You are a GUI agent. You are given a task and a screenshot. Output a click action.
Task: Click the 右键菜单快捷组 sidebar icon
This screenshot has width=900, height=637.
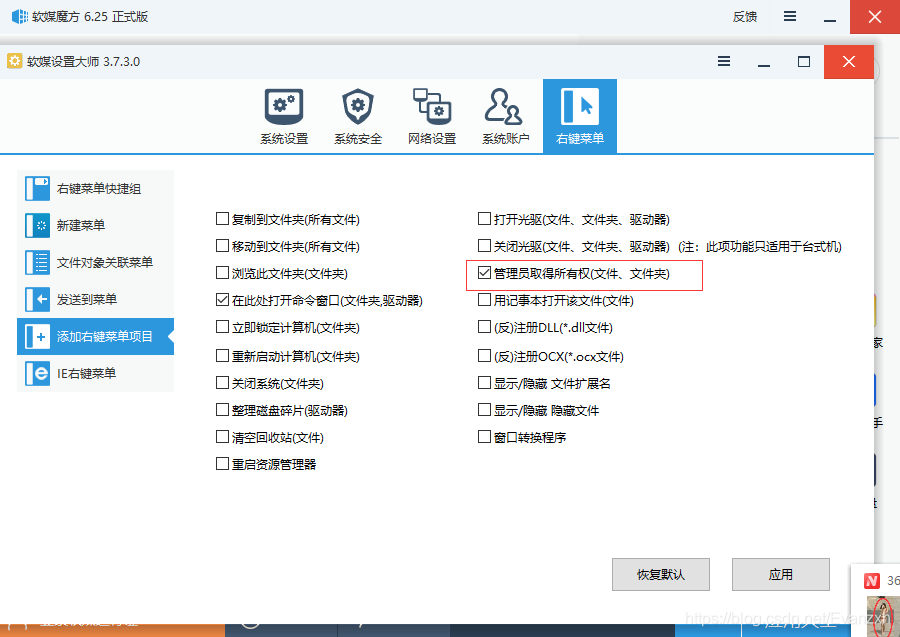[37, 188]
